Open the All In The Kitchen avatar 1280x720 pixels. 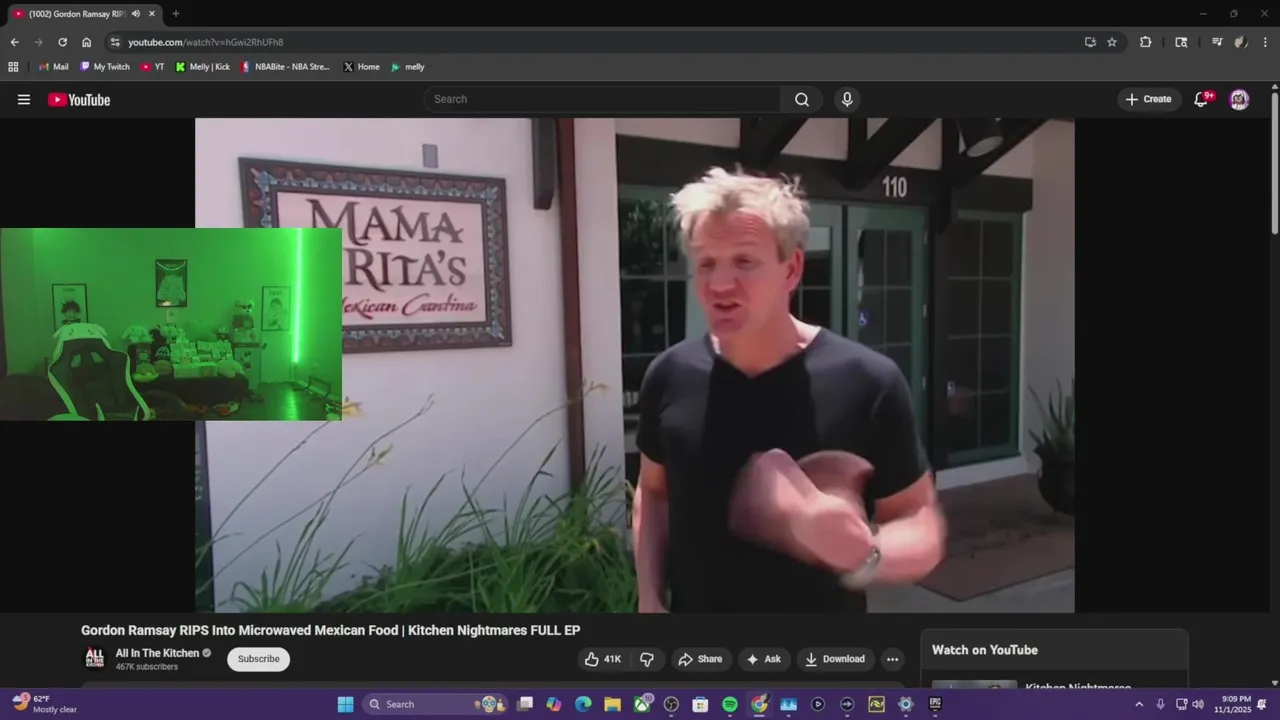94,658
